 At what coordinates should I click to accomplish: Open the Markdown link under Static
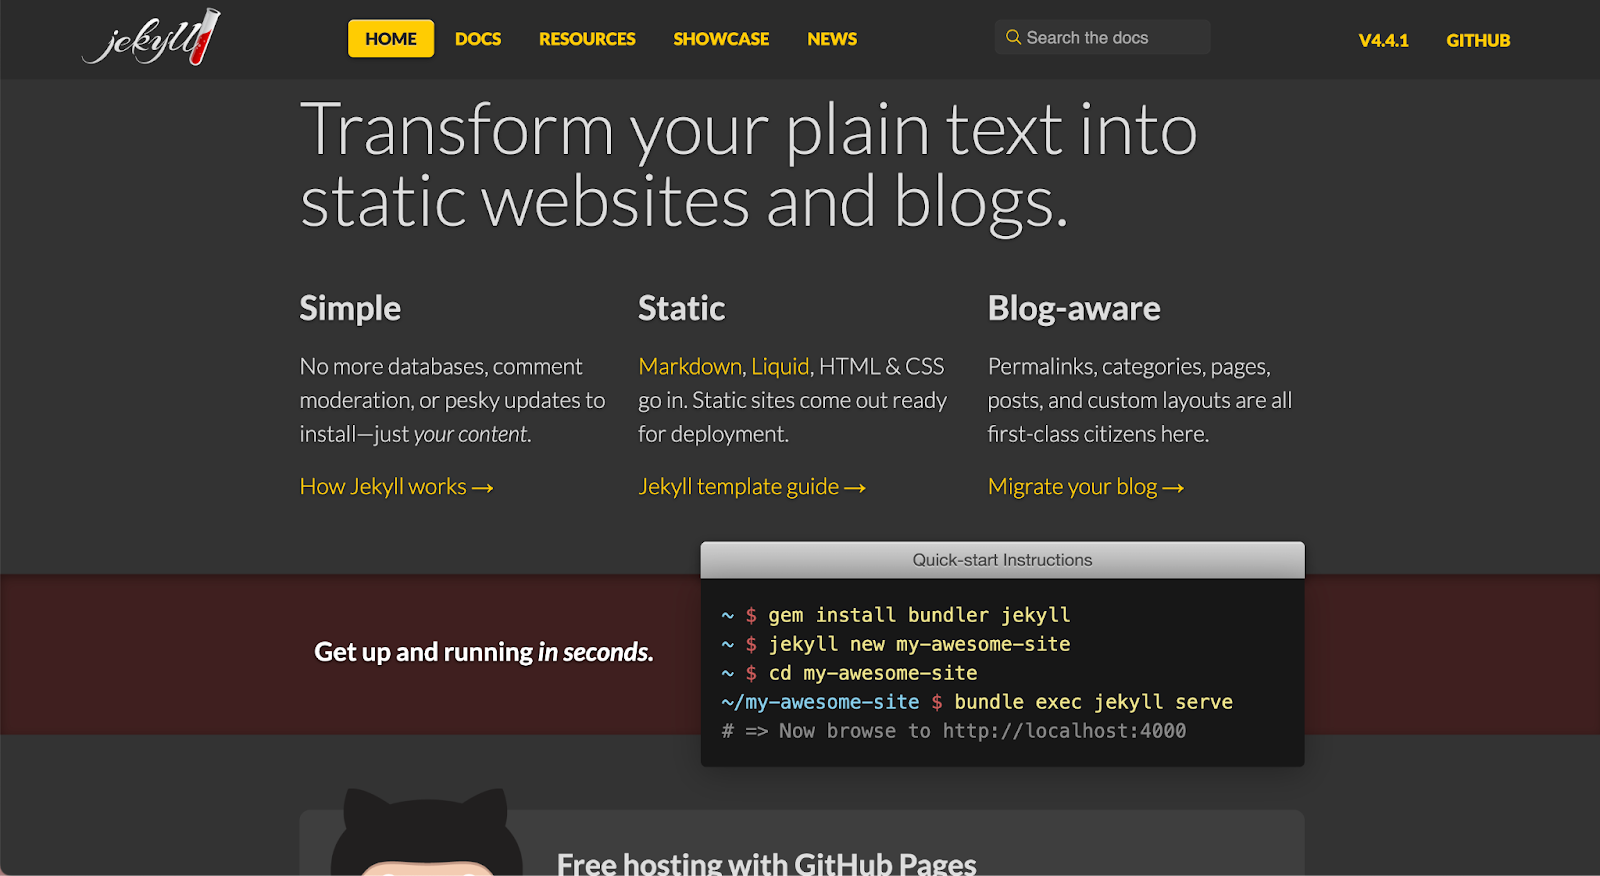(x=690, y=367)
